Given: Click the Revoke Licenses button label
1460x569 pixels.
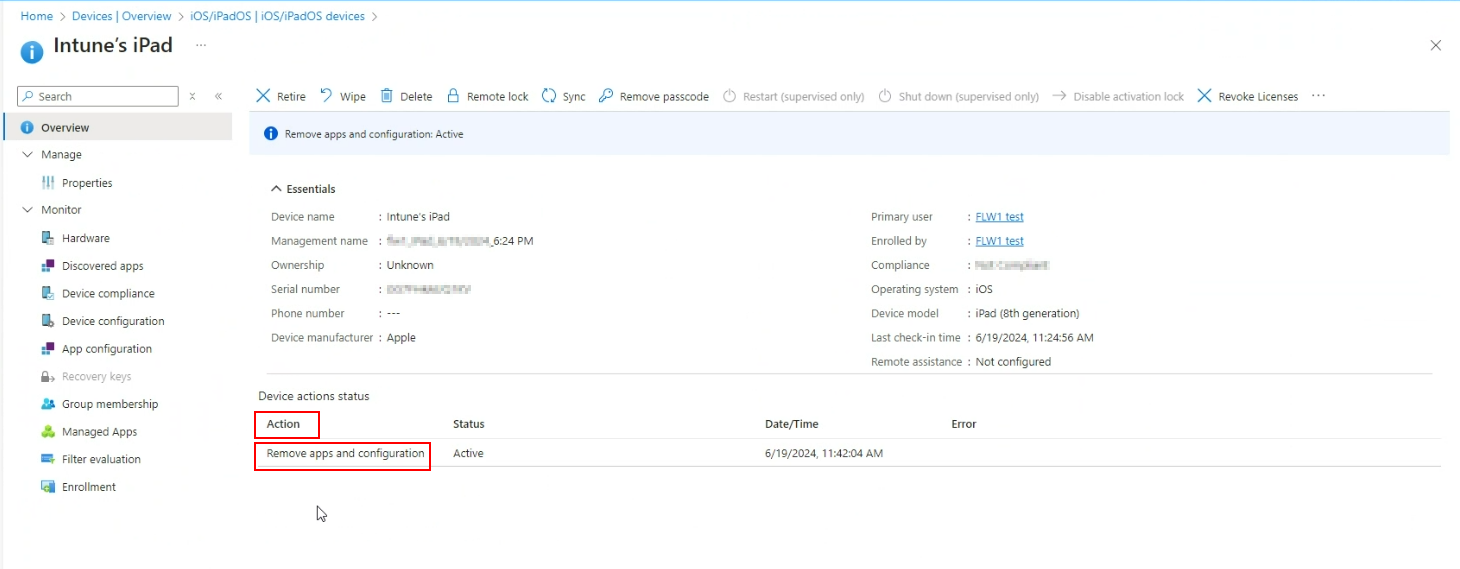Looking at the screenshot, I should click(x=1258, y=97).
